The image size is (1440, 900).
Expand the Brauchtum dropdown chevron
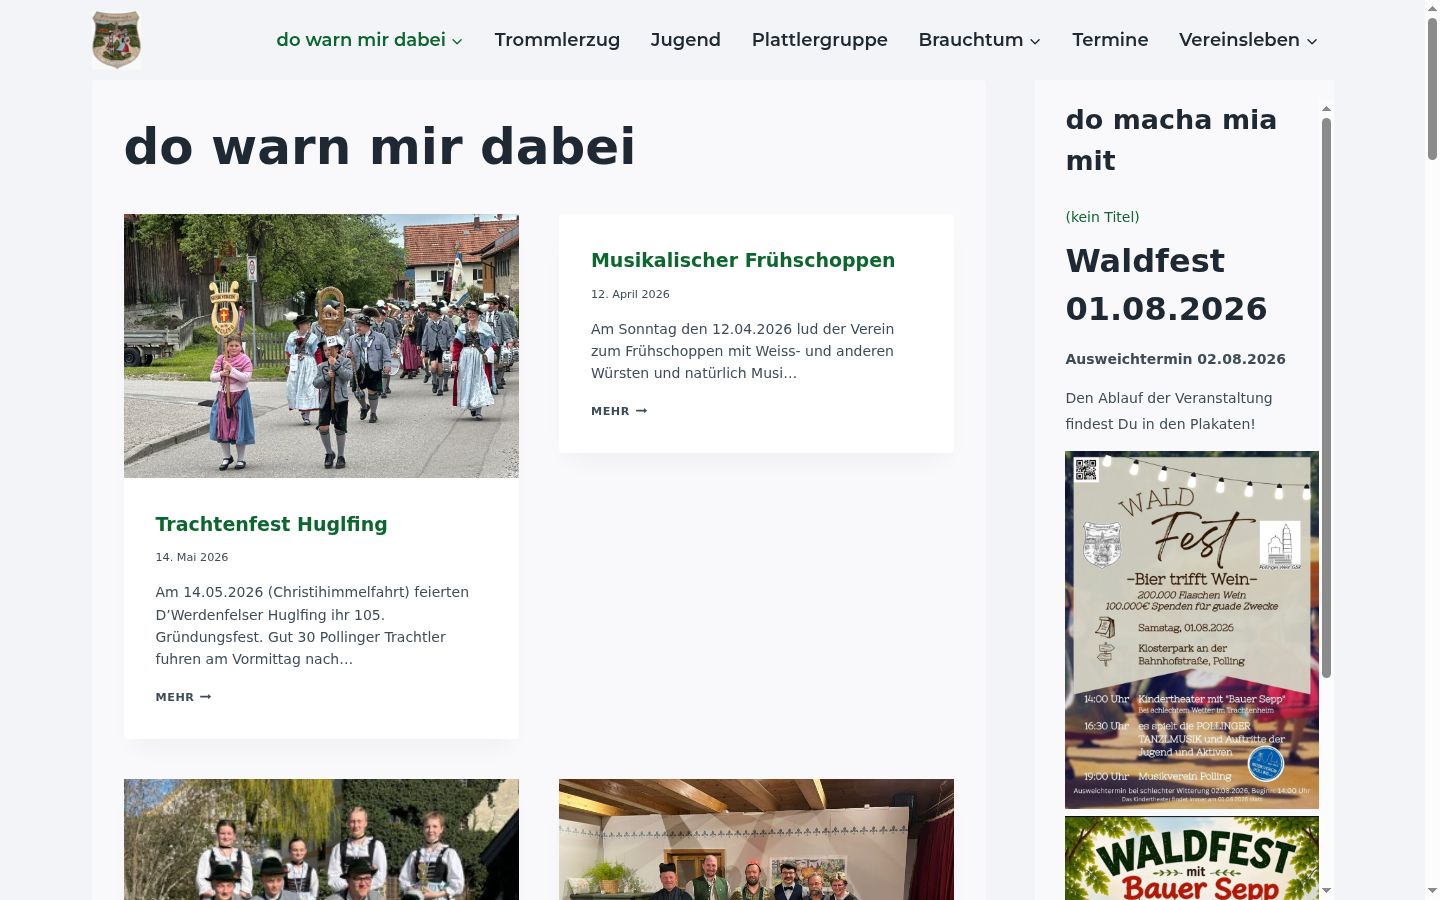tap(1035, 41)
